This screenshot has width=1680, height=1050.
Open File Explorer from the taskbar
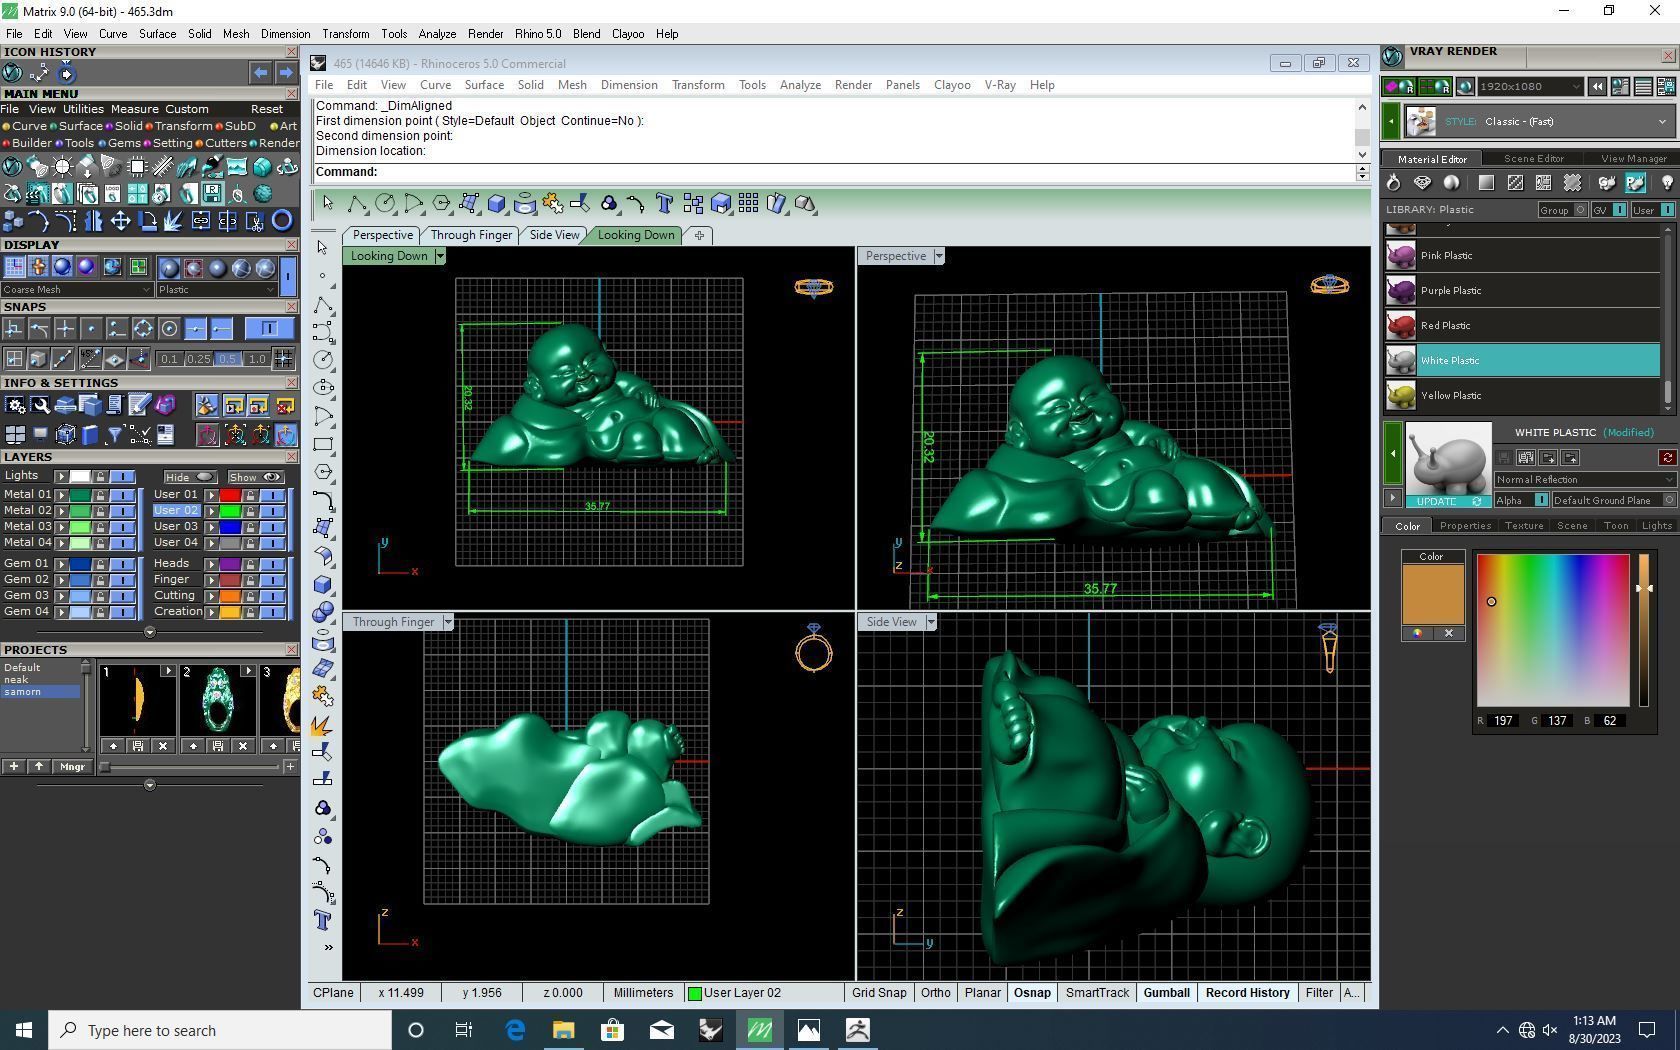[x=563, y=1030]
